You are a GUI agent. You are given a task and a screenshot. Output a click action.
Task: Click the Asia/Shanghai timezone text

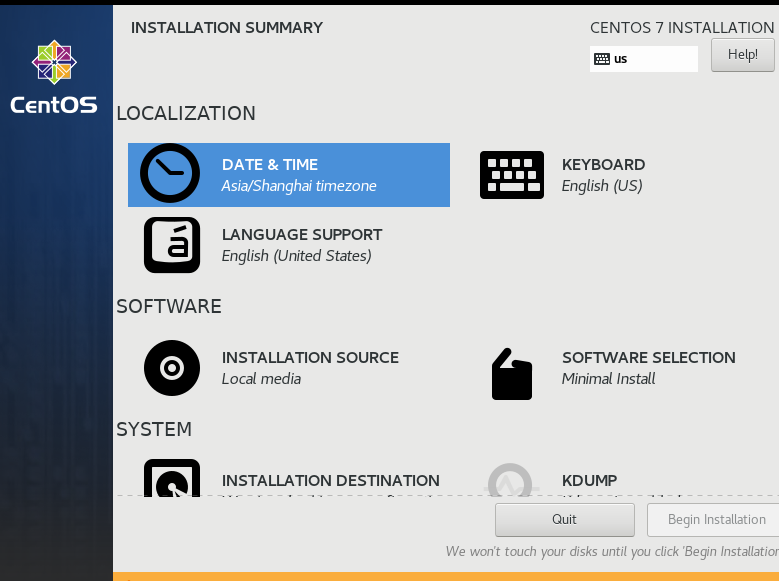(299, 186)
